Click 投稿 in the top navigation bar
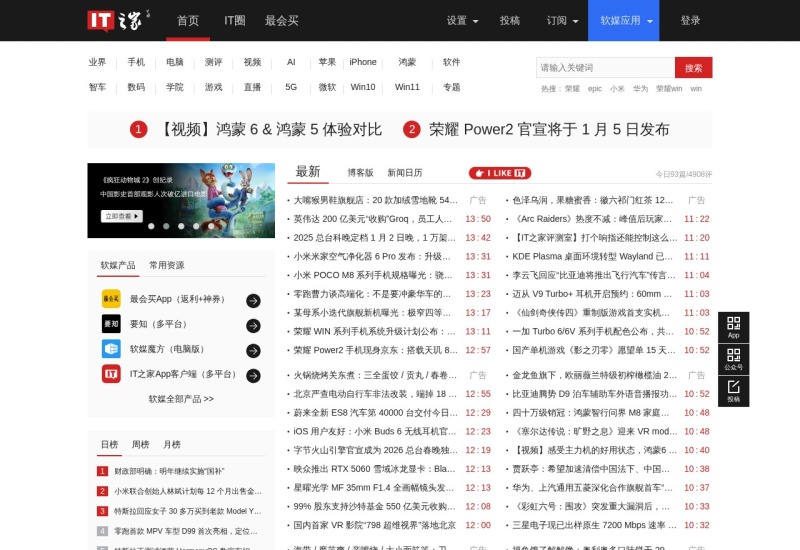The image size is (800, 550). click(510, 20)
